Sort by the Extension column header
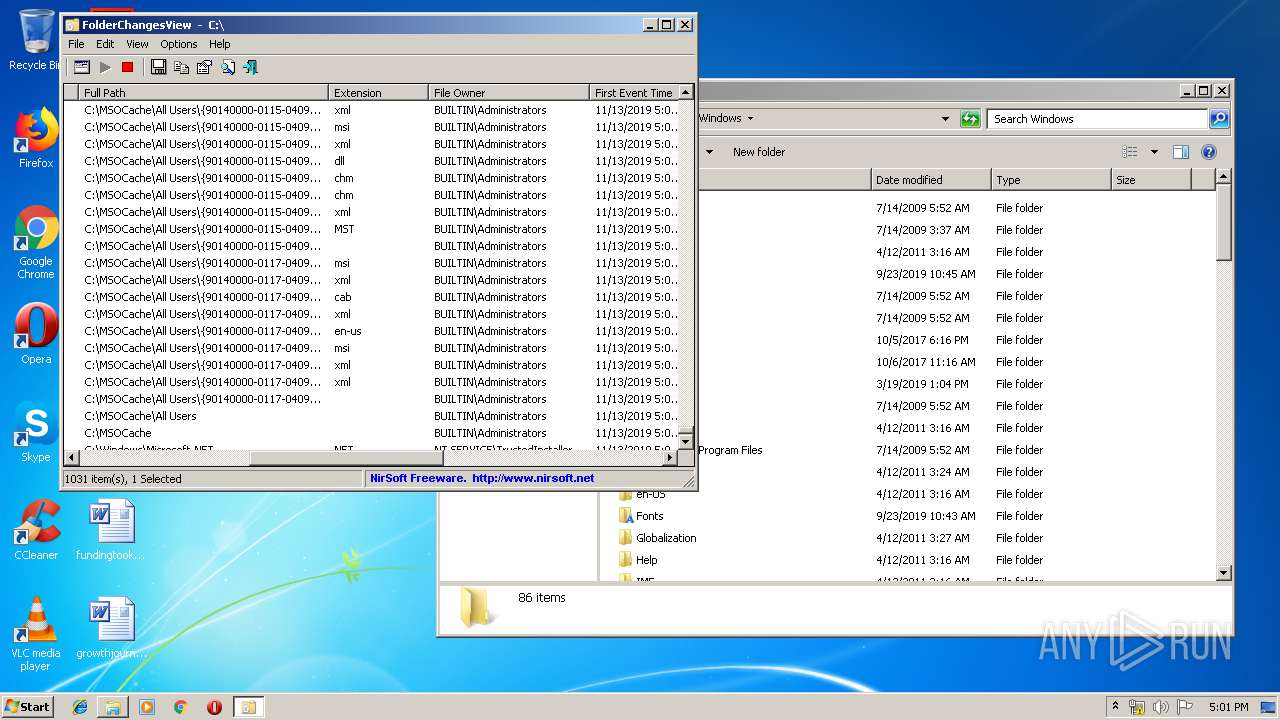Image resolution: width=1280 pixels, height=720 pixels. pos(378,93)
